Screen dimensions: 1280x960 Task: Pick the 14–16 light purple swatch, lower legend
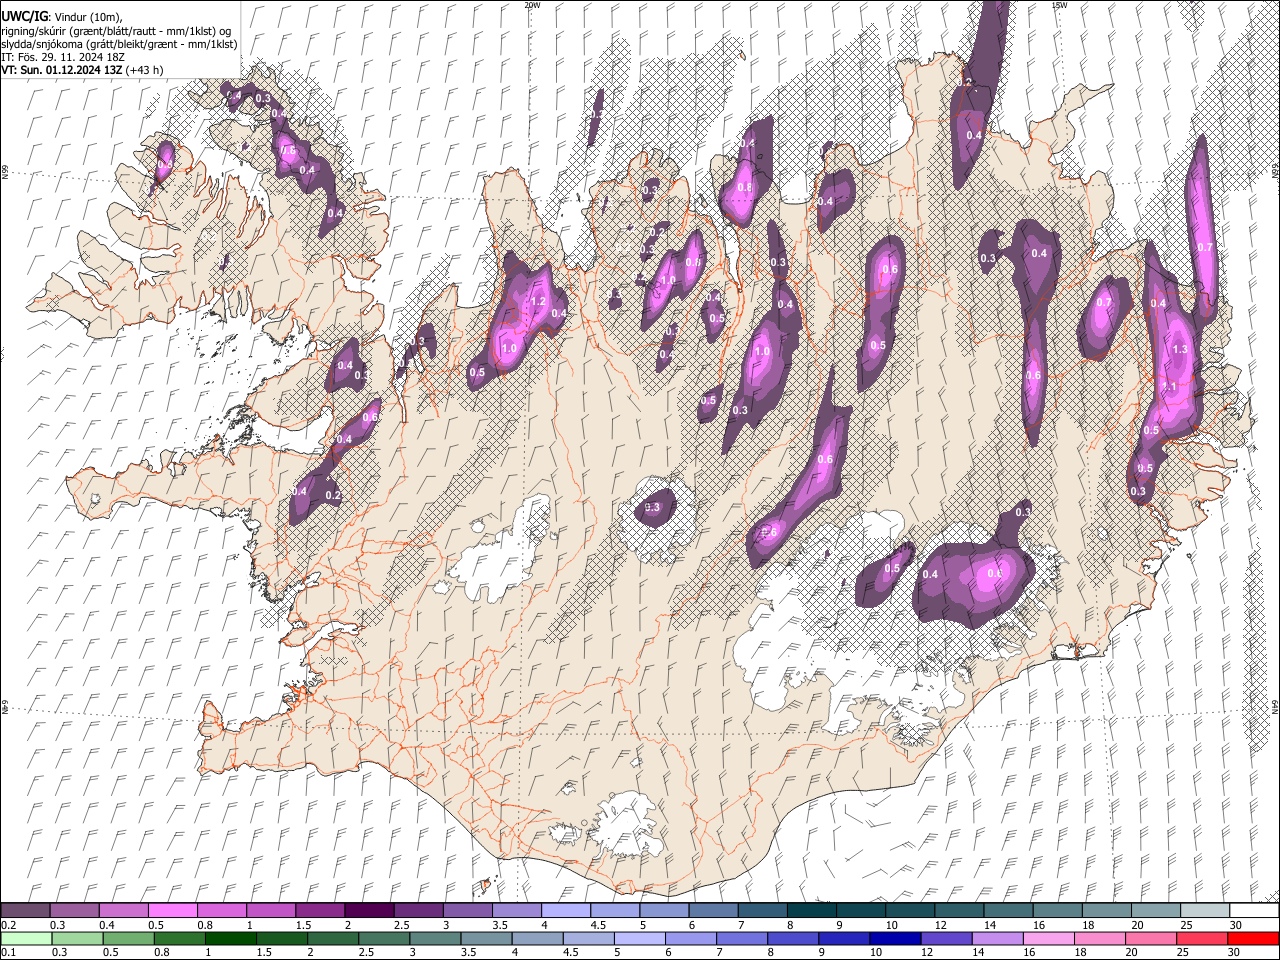click(x=996, y=938)
